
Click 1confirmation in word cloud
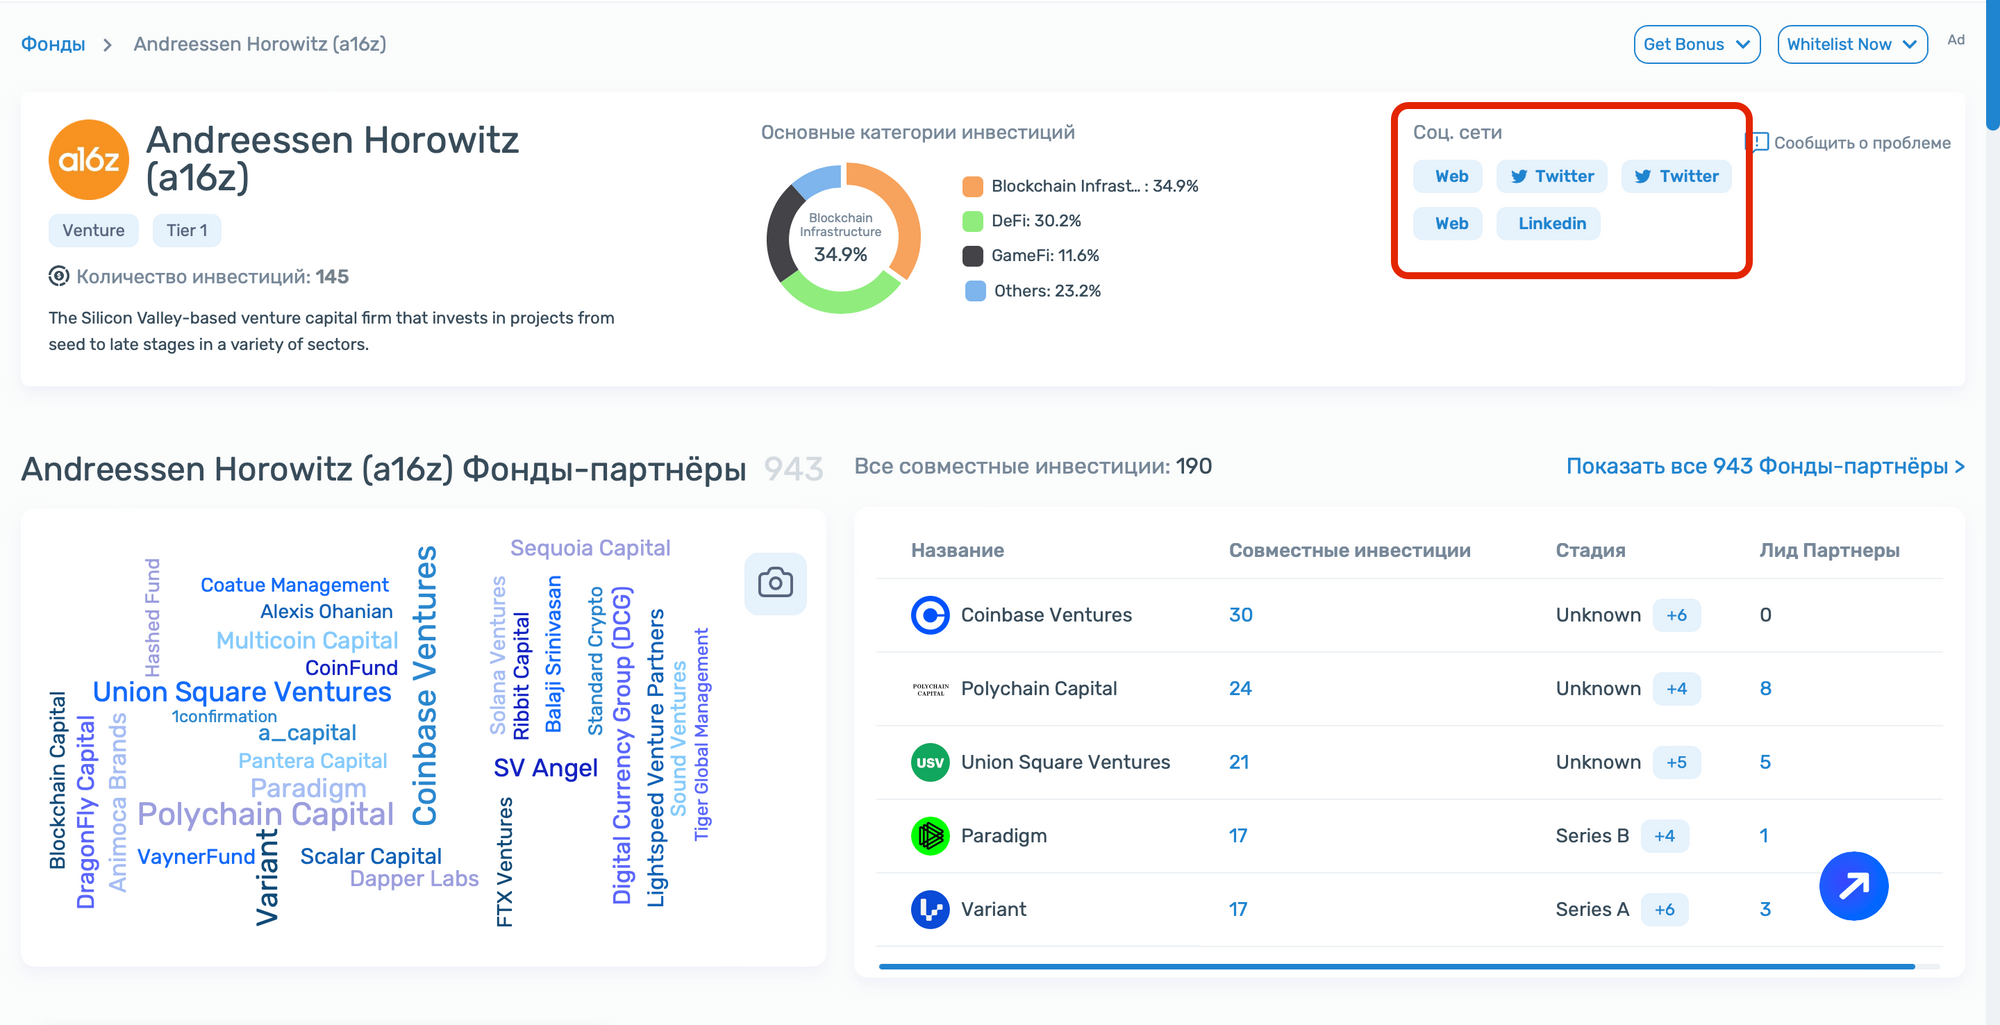tap(224, 717)
